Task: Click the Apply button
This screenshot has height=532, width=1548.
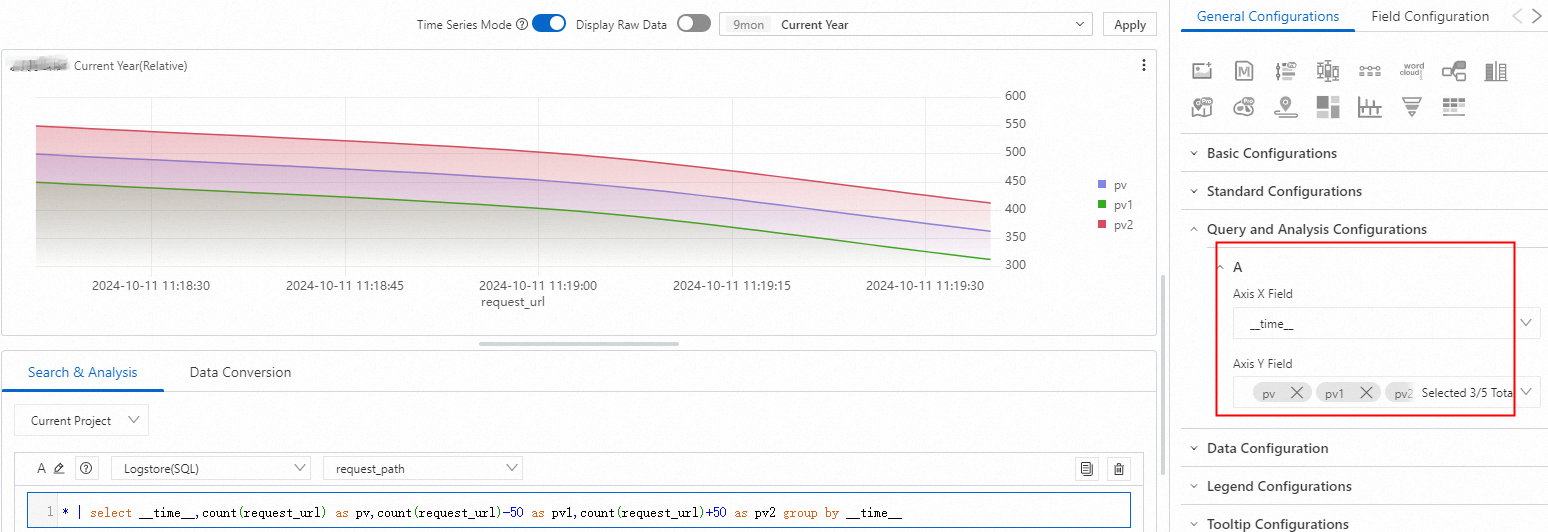Action: coord(1130,25)
